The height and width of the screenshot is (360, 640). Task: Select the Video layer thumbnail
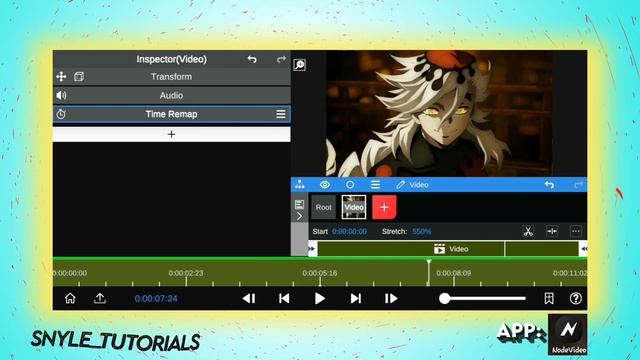coord(353,207)
